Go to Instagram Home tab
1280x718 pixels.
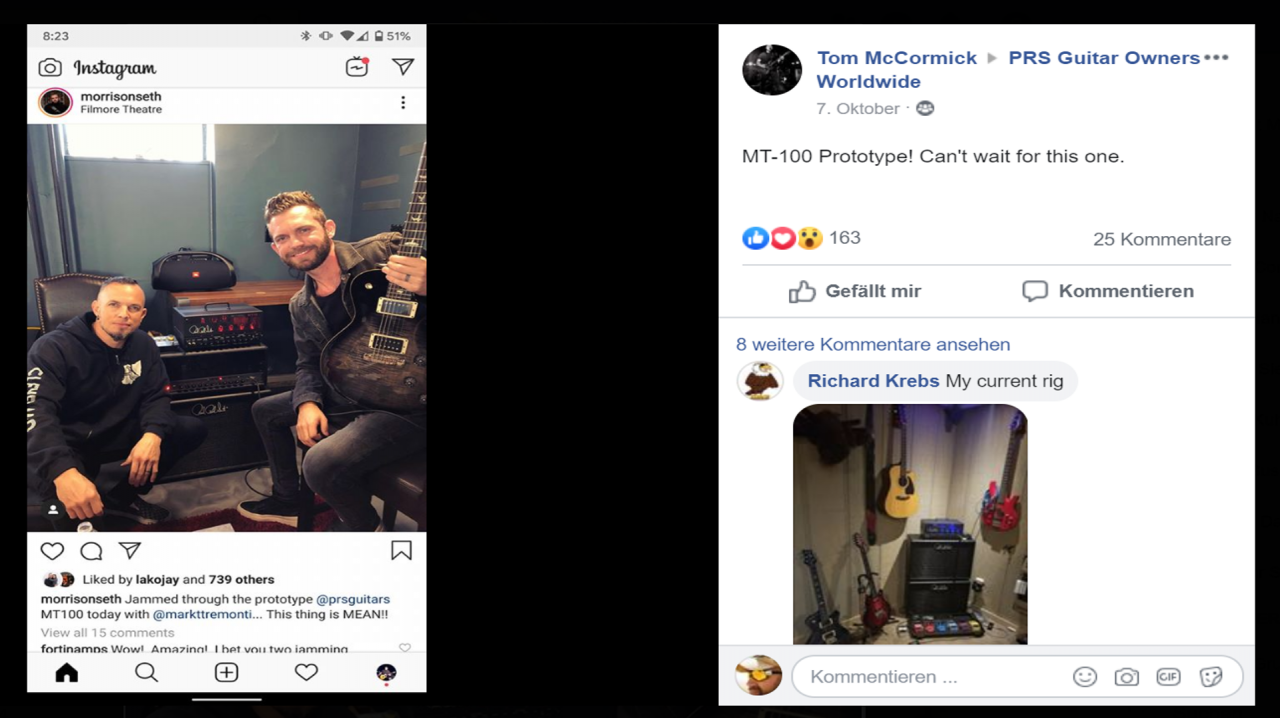pyautogui.click(x=67, y=673)
